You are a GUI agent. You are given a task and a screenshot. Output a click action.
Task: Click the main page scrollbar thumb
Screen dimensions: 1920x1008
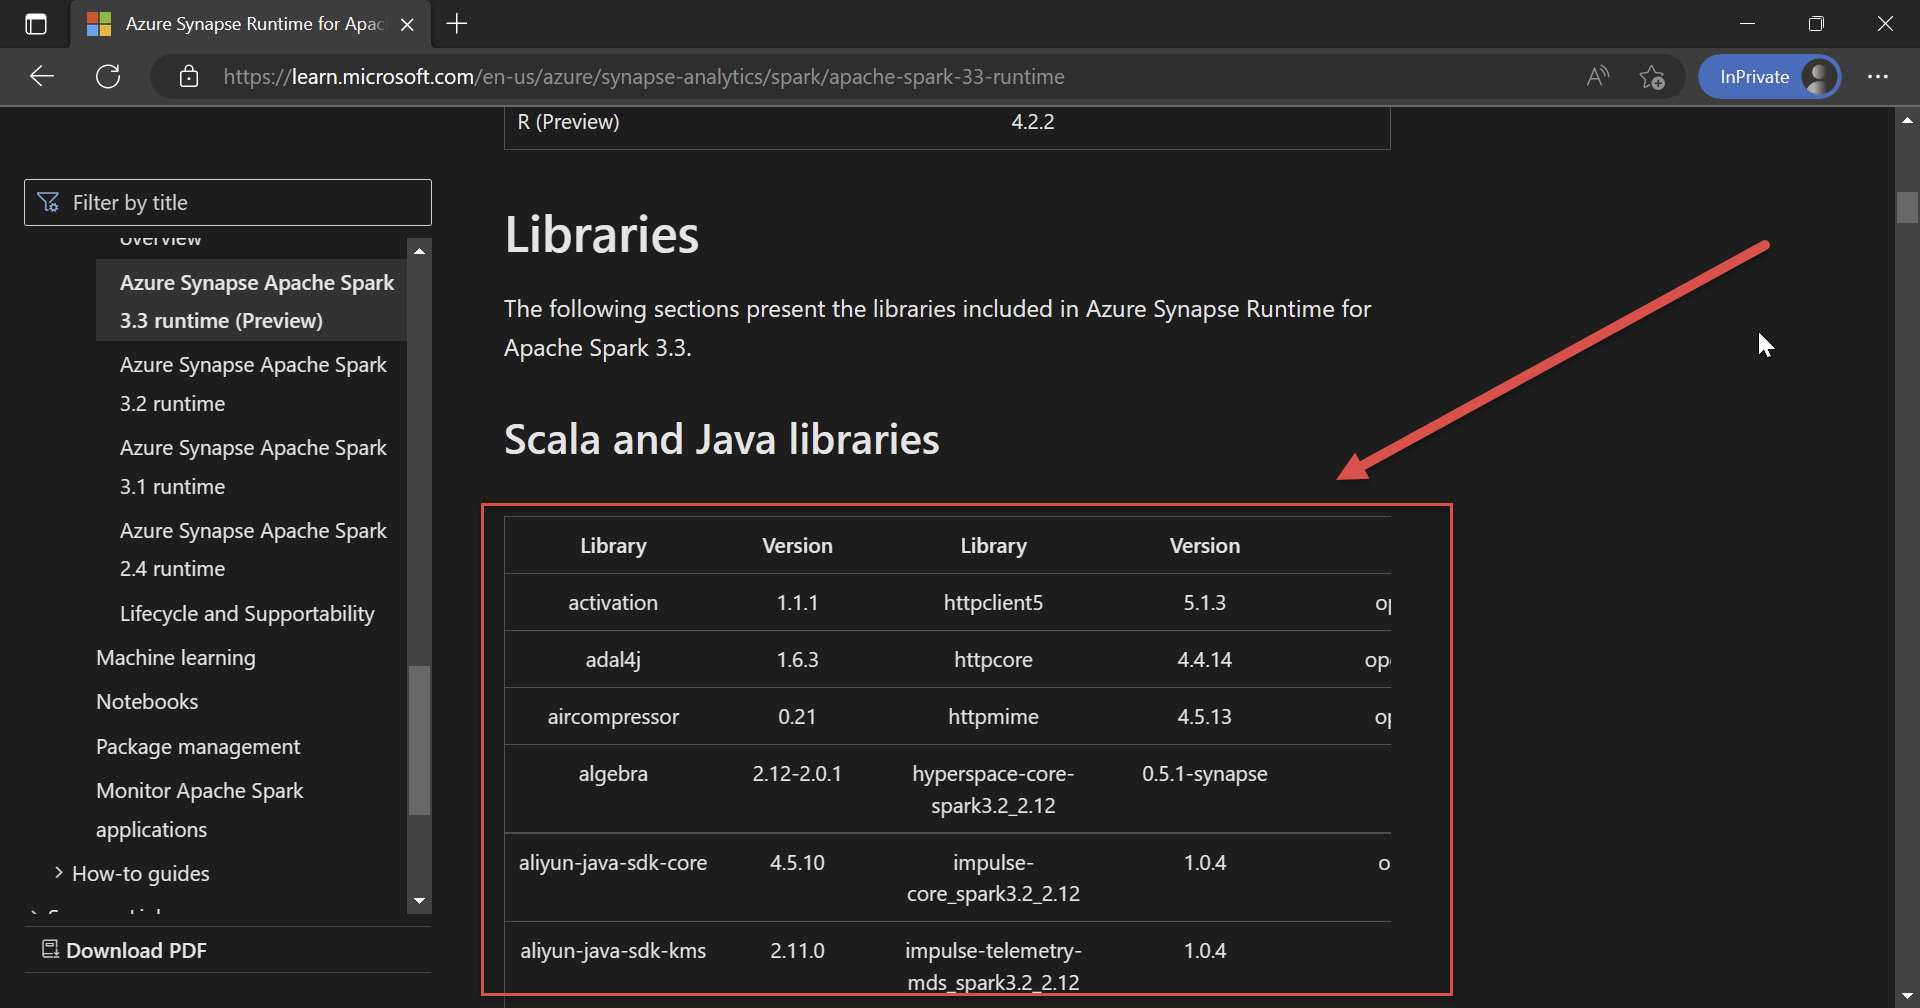point(1907,207)
